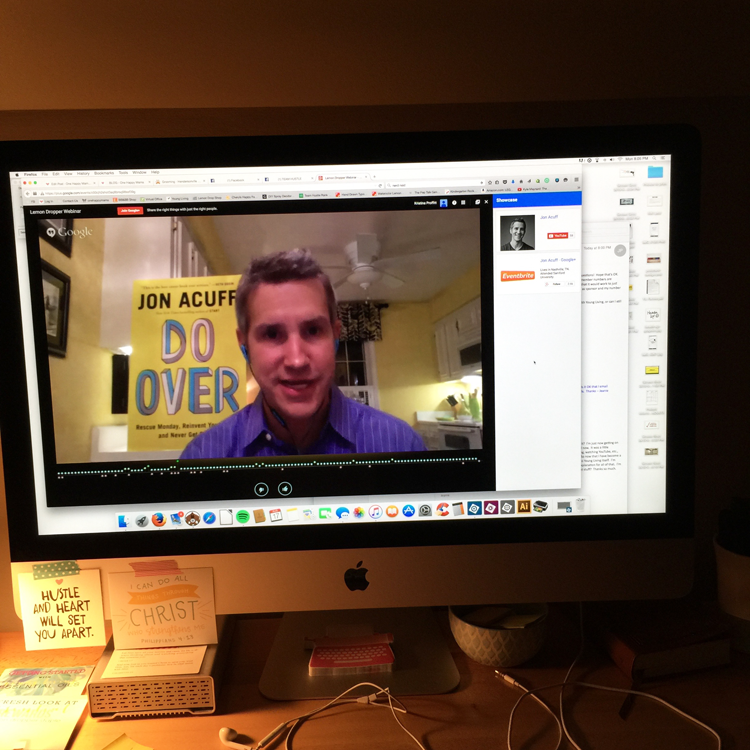Viewport: 750px width, 750px height.
Task: Switch to the Lemon Dropper Webinar tab
Action: click(342, 178)
